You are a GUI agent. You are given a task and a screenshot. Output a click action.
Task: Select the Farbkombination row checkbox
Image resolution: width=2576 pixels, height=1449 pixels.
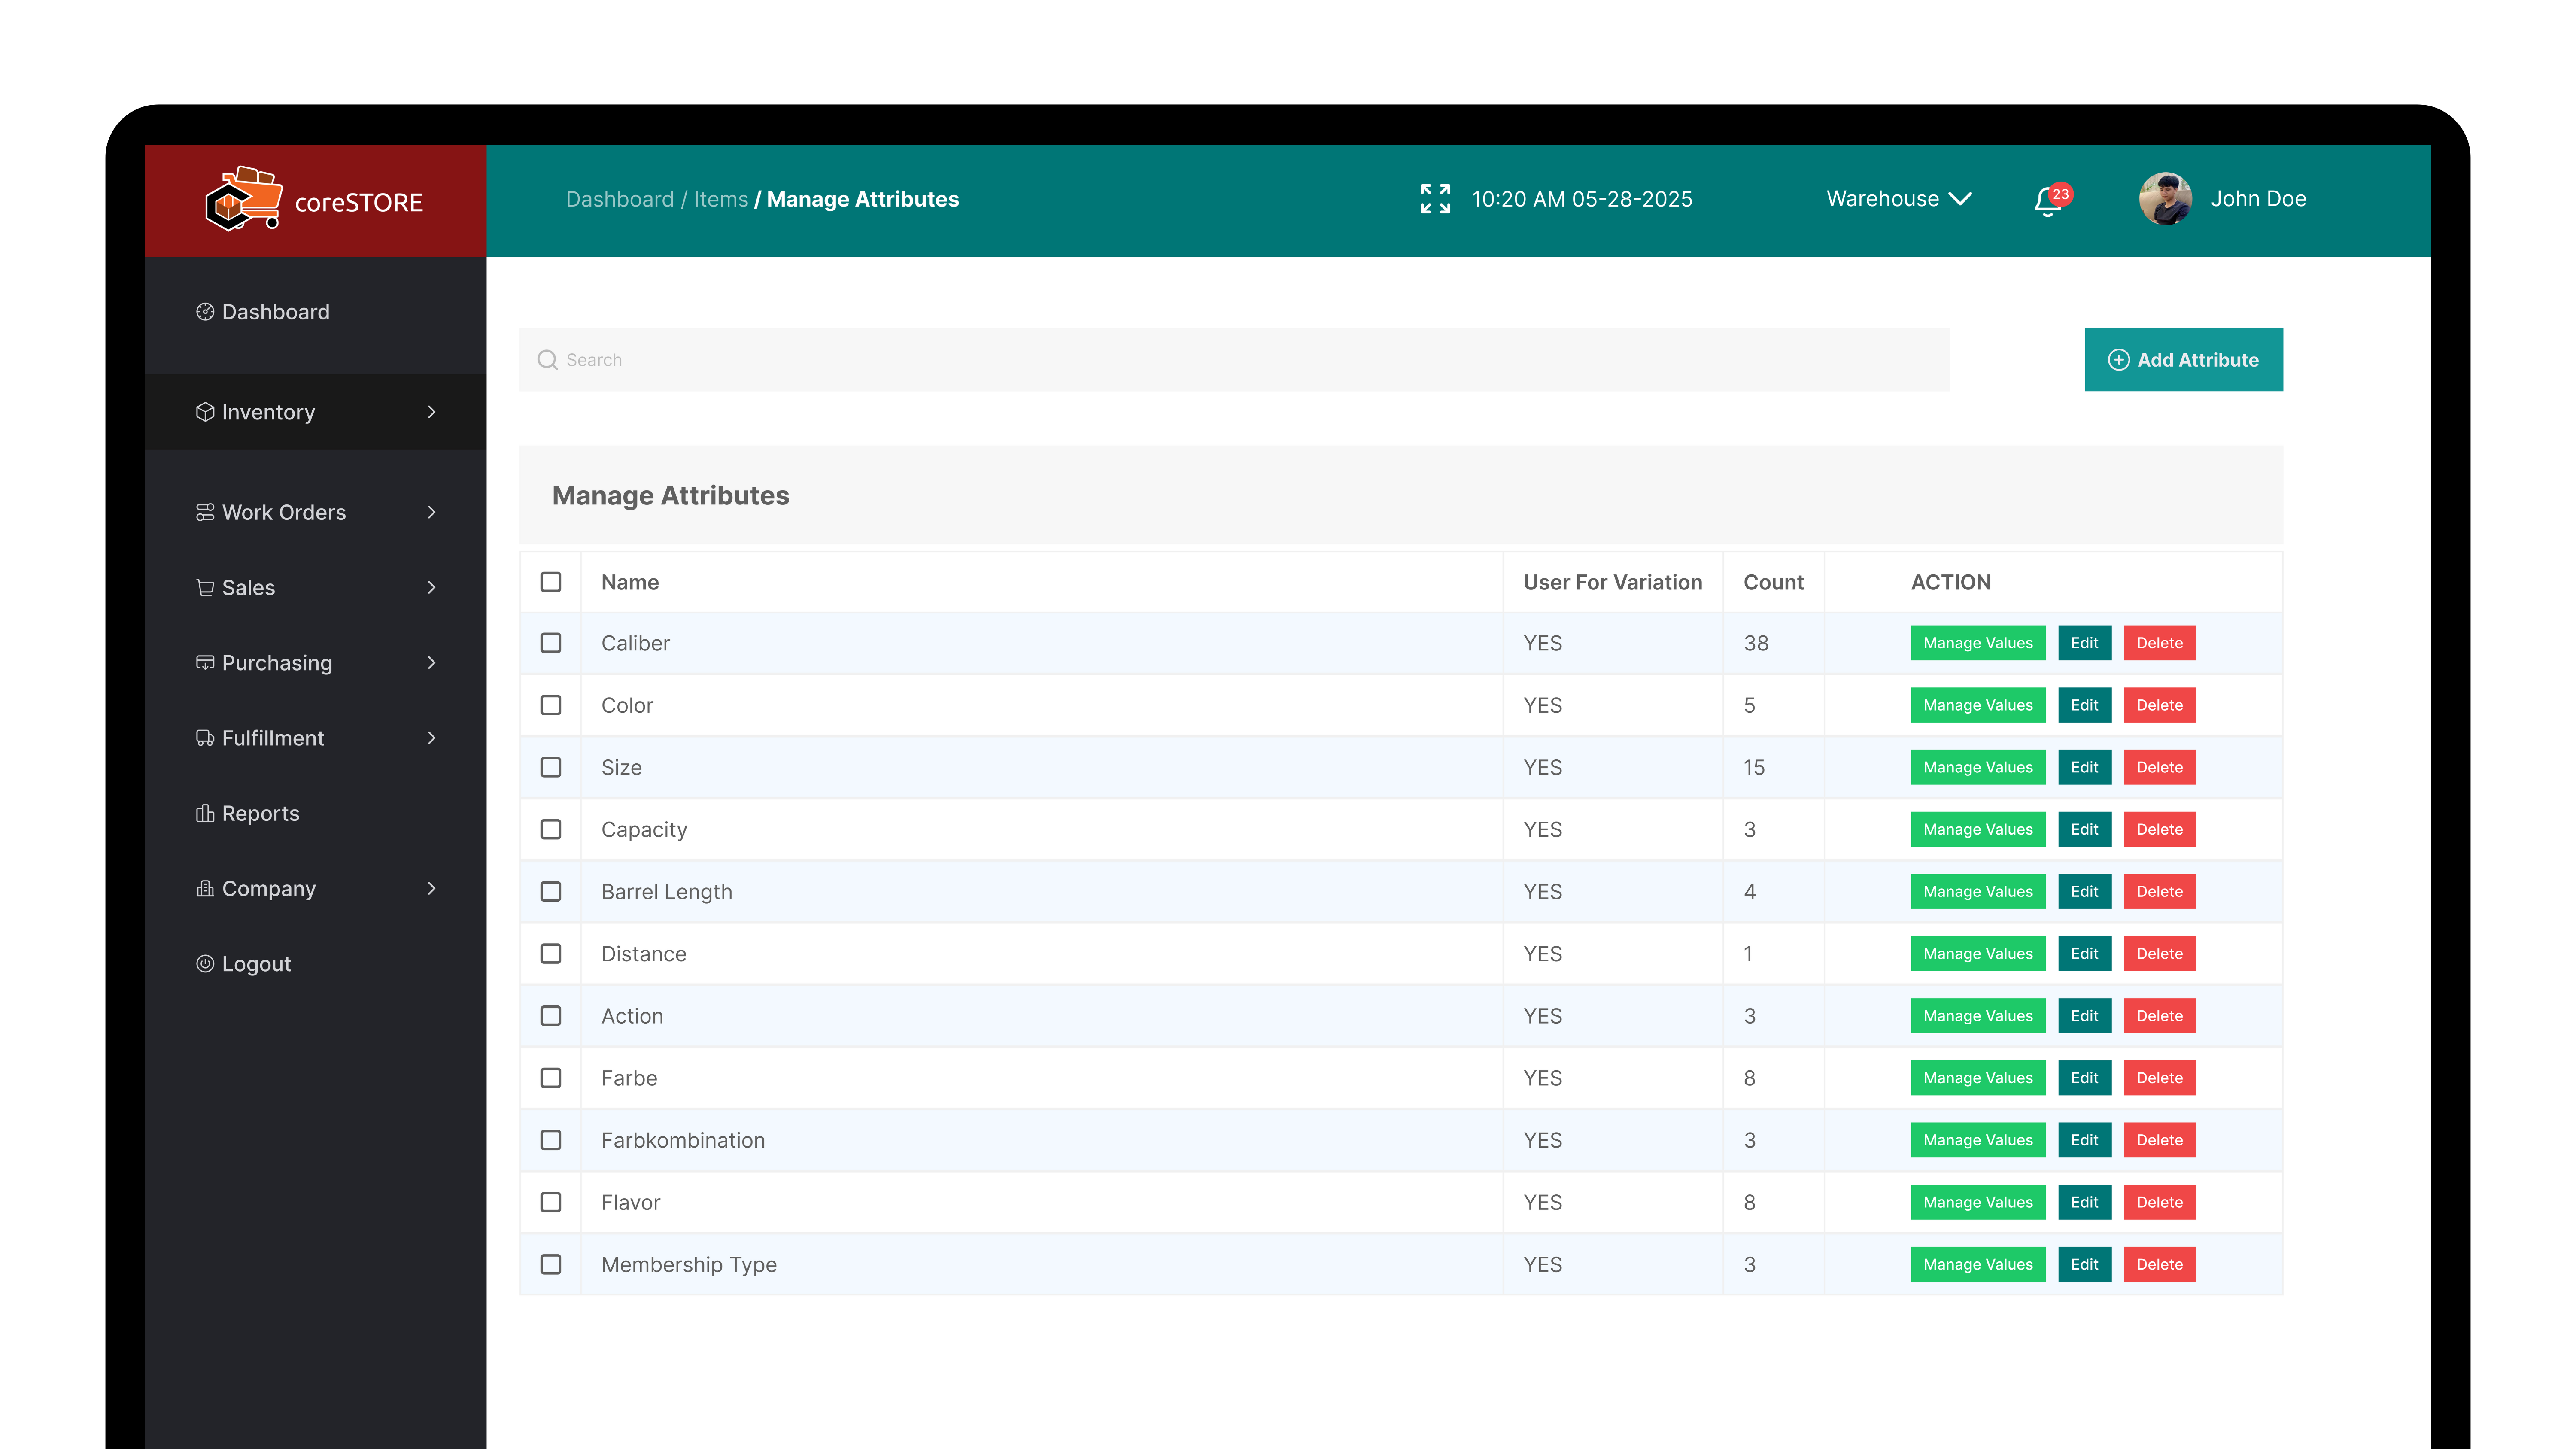click(x=551, y=1140)
